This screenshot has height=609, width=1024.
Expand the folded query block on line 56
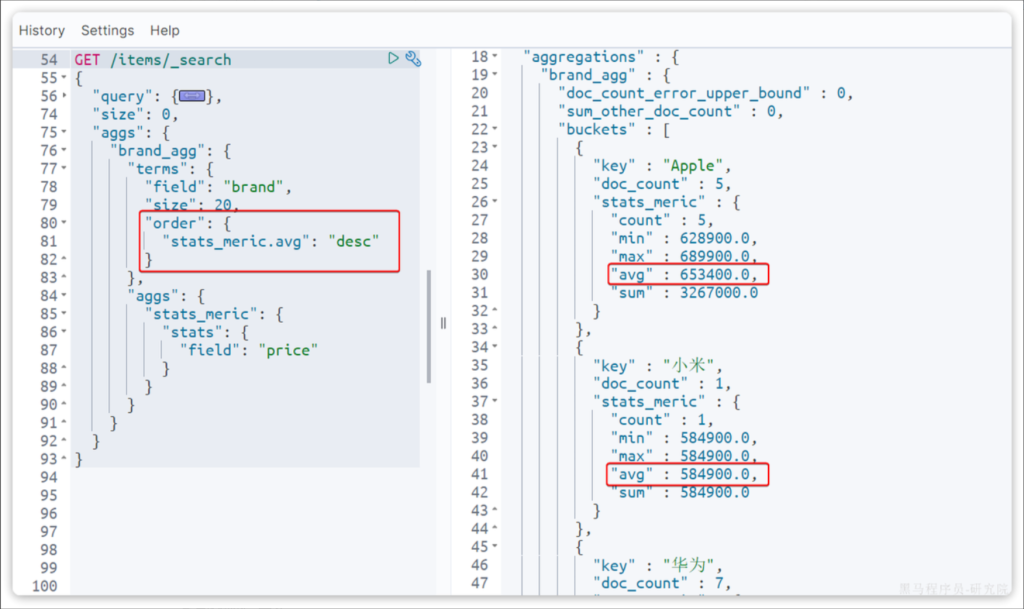[65, 96]
